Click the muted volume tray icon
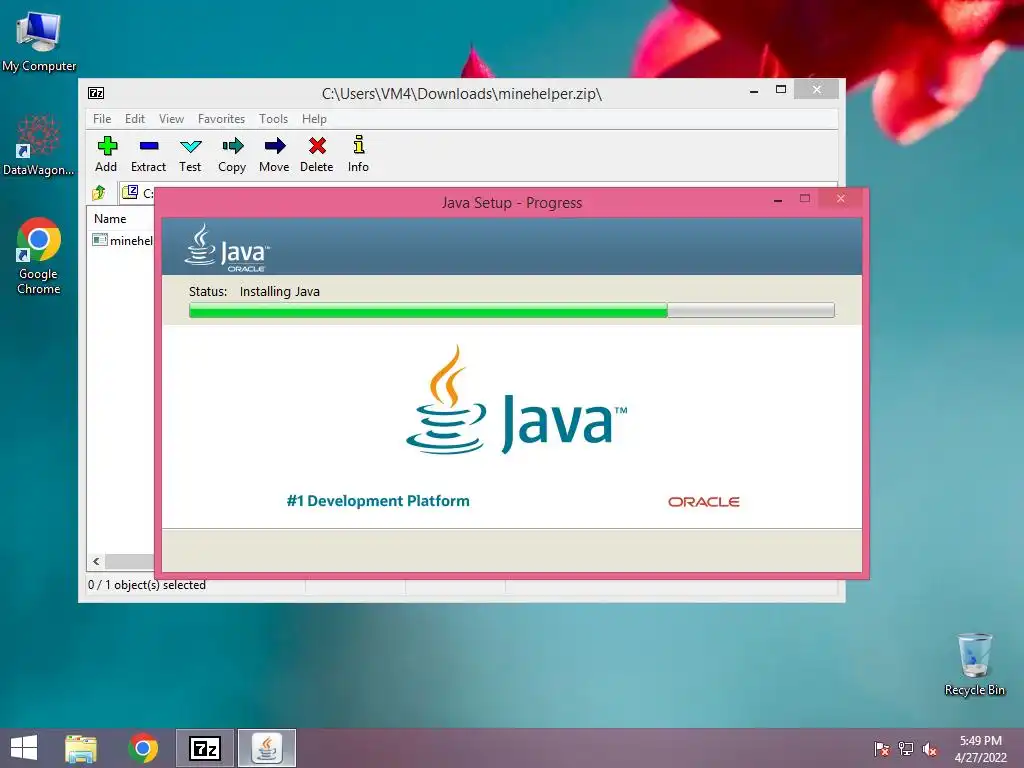This screenshot has width=1024, height=768. pyautogui.click(x=930, y=749)
